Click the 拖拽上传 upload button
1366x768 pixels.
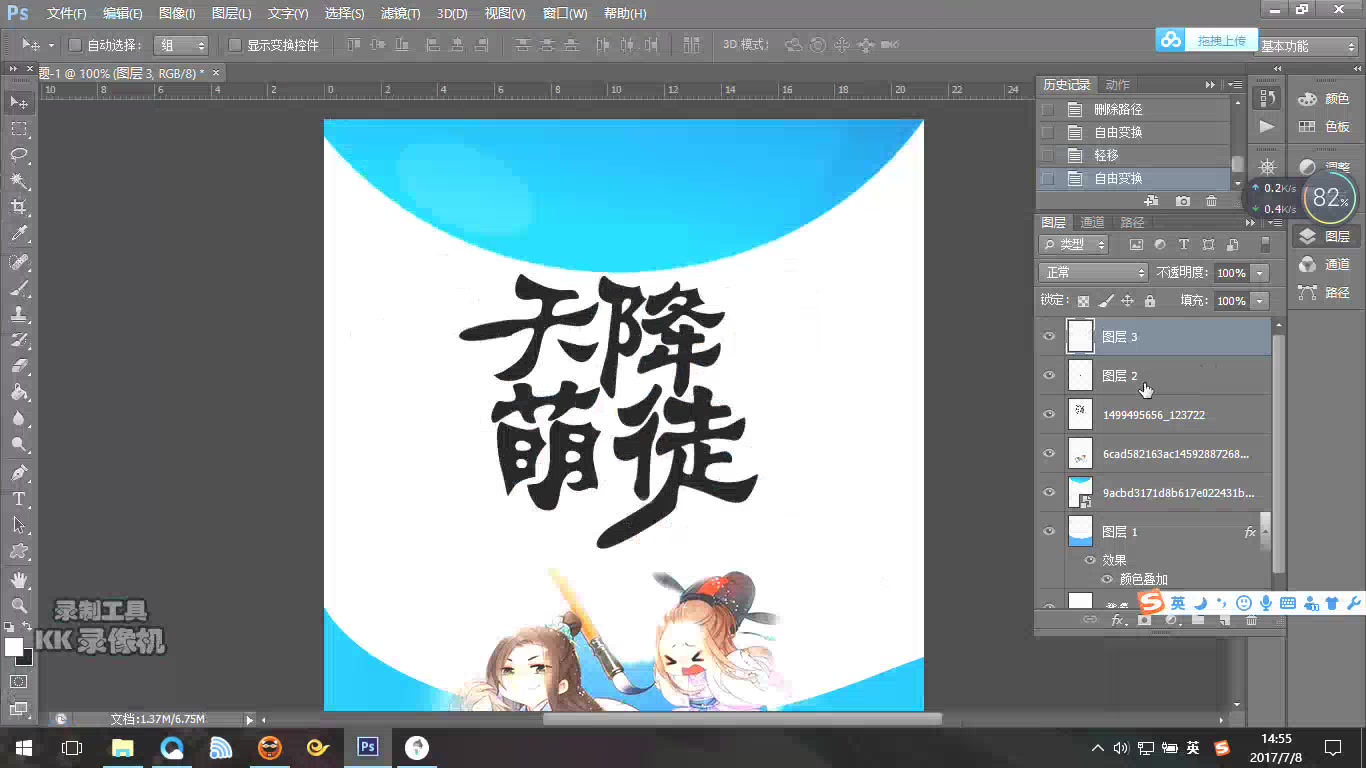tap(1205, 40)
